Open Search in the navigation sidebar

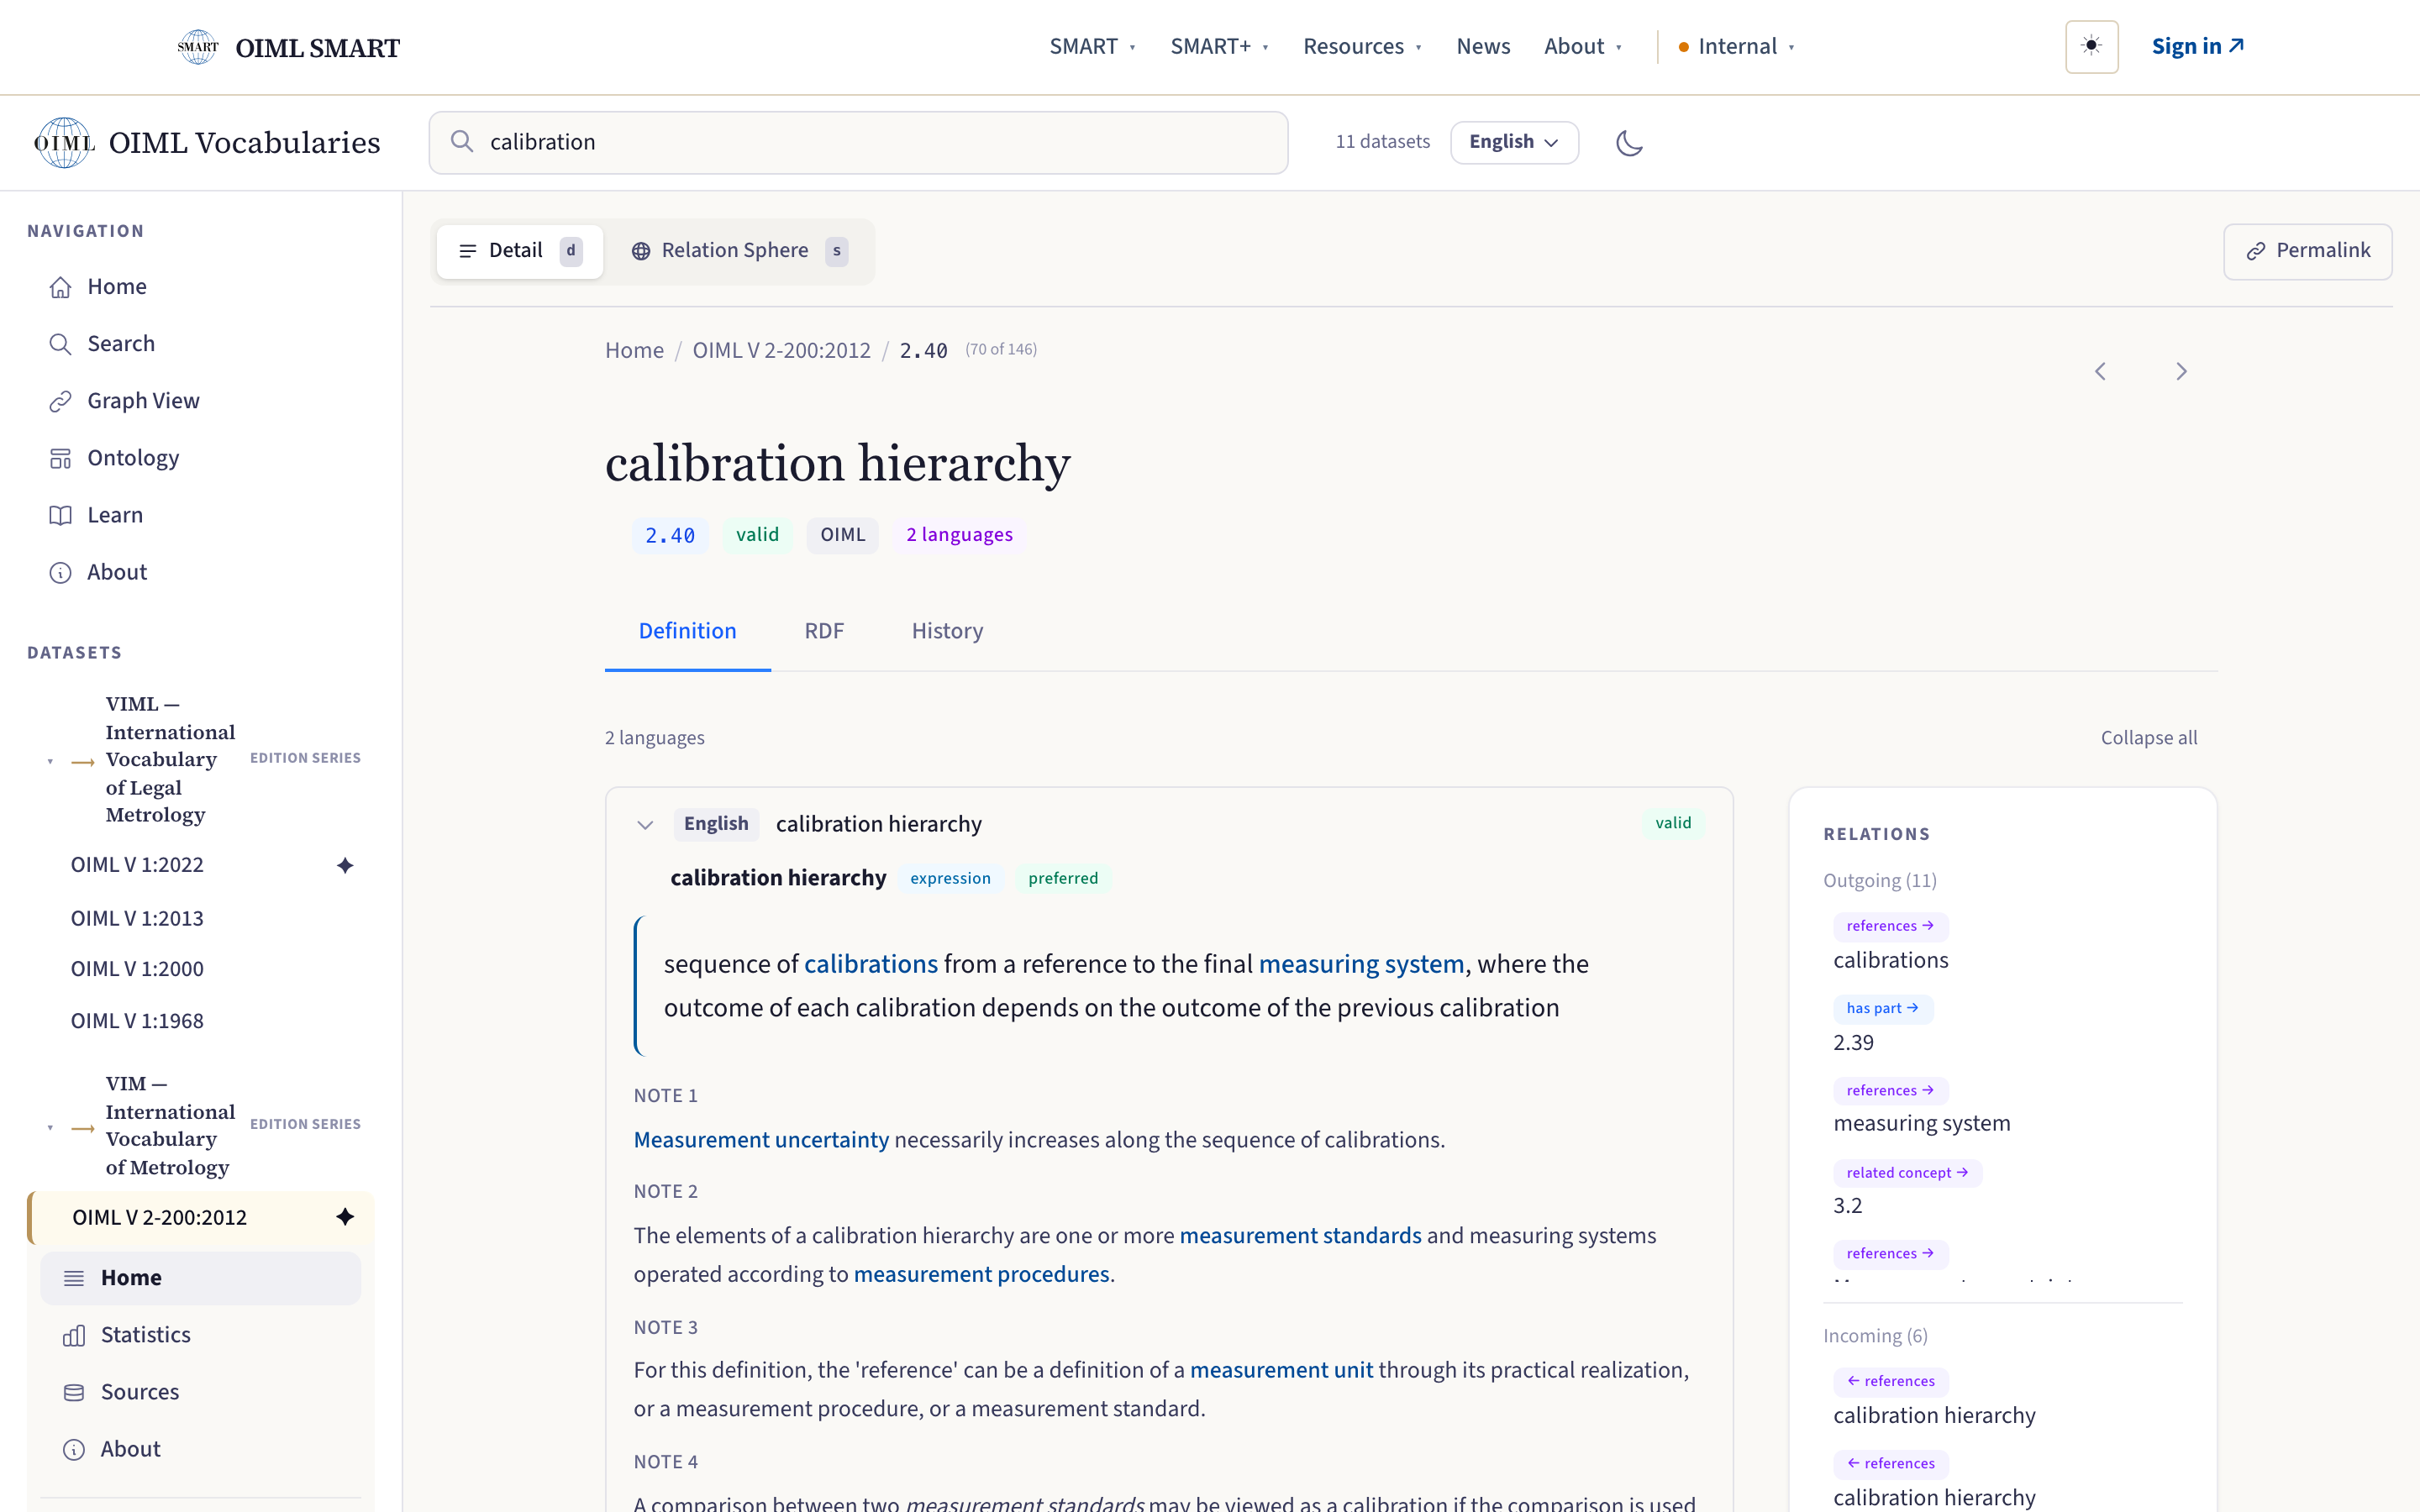(200, 344)
